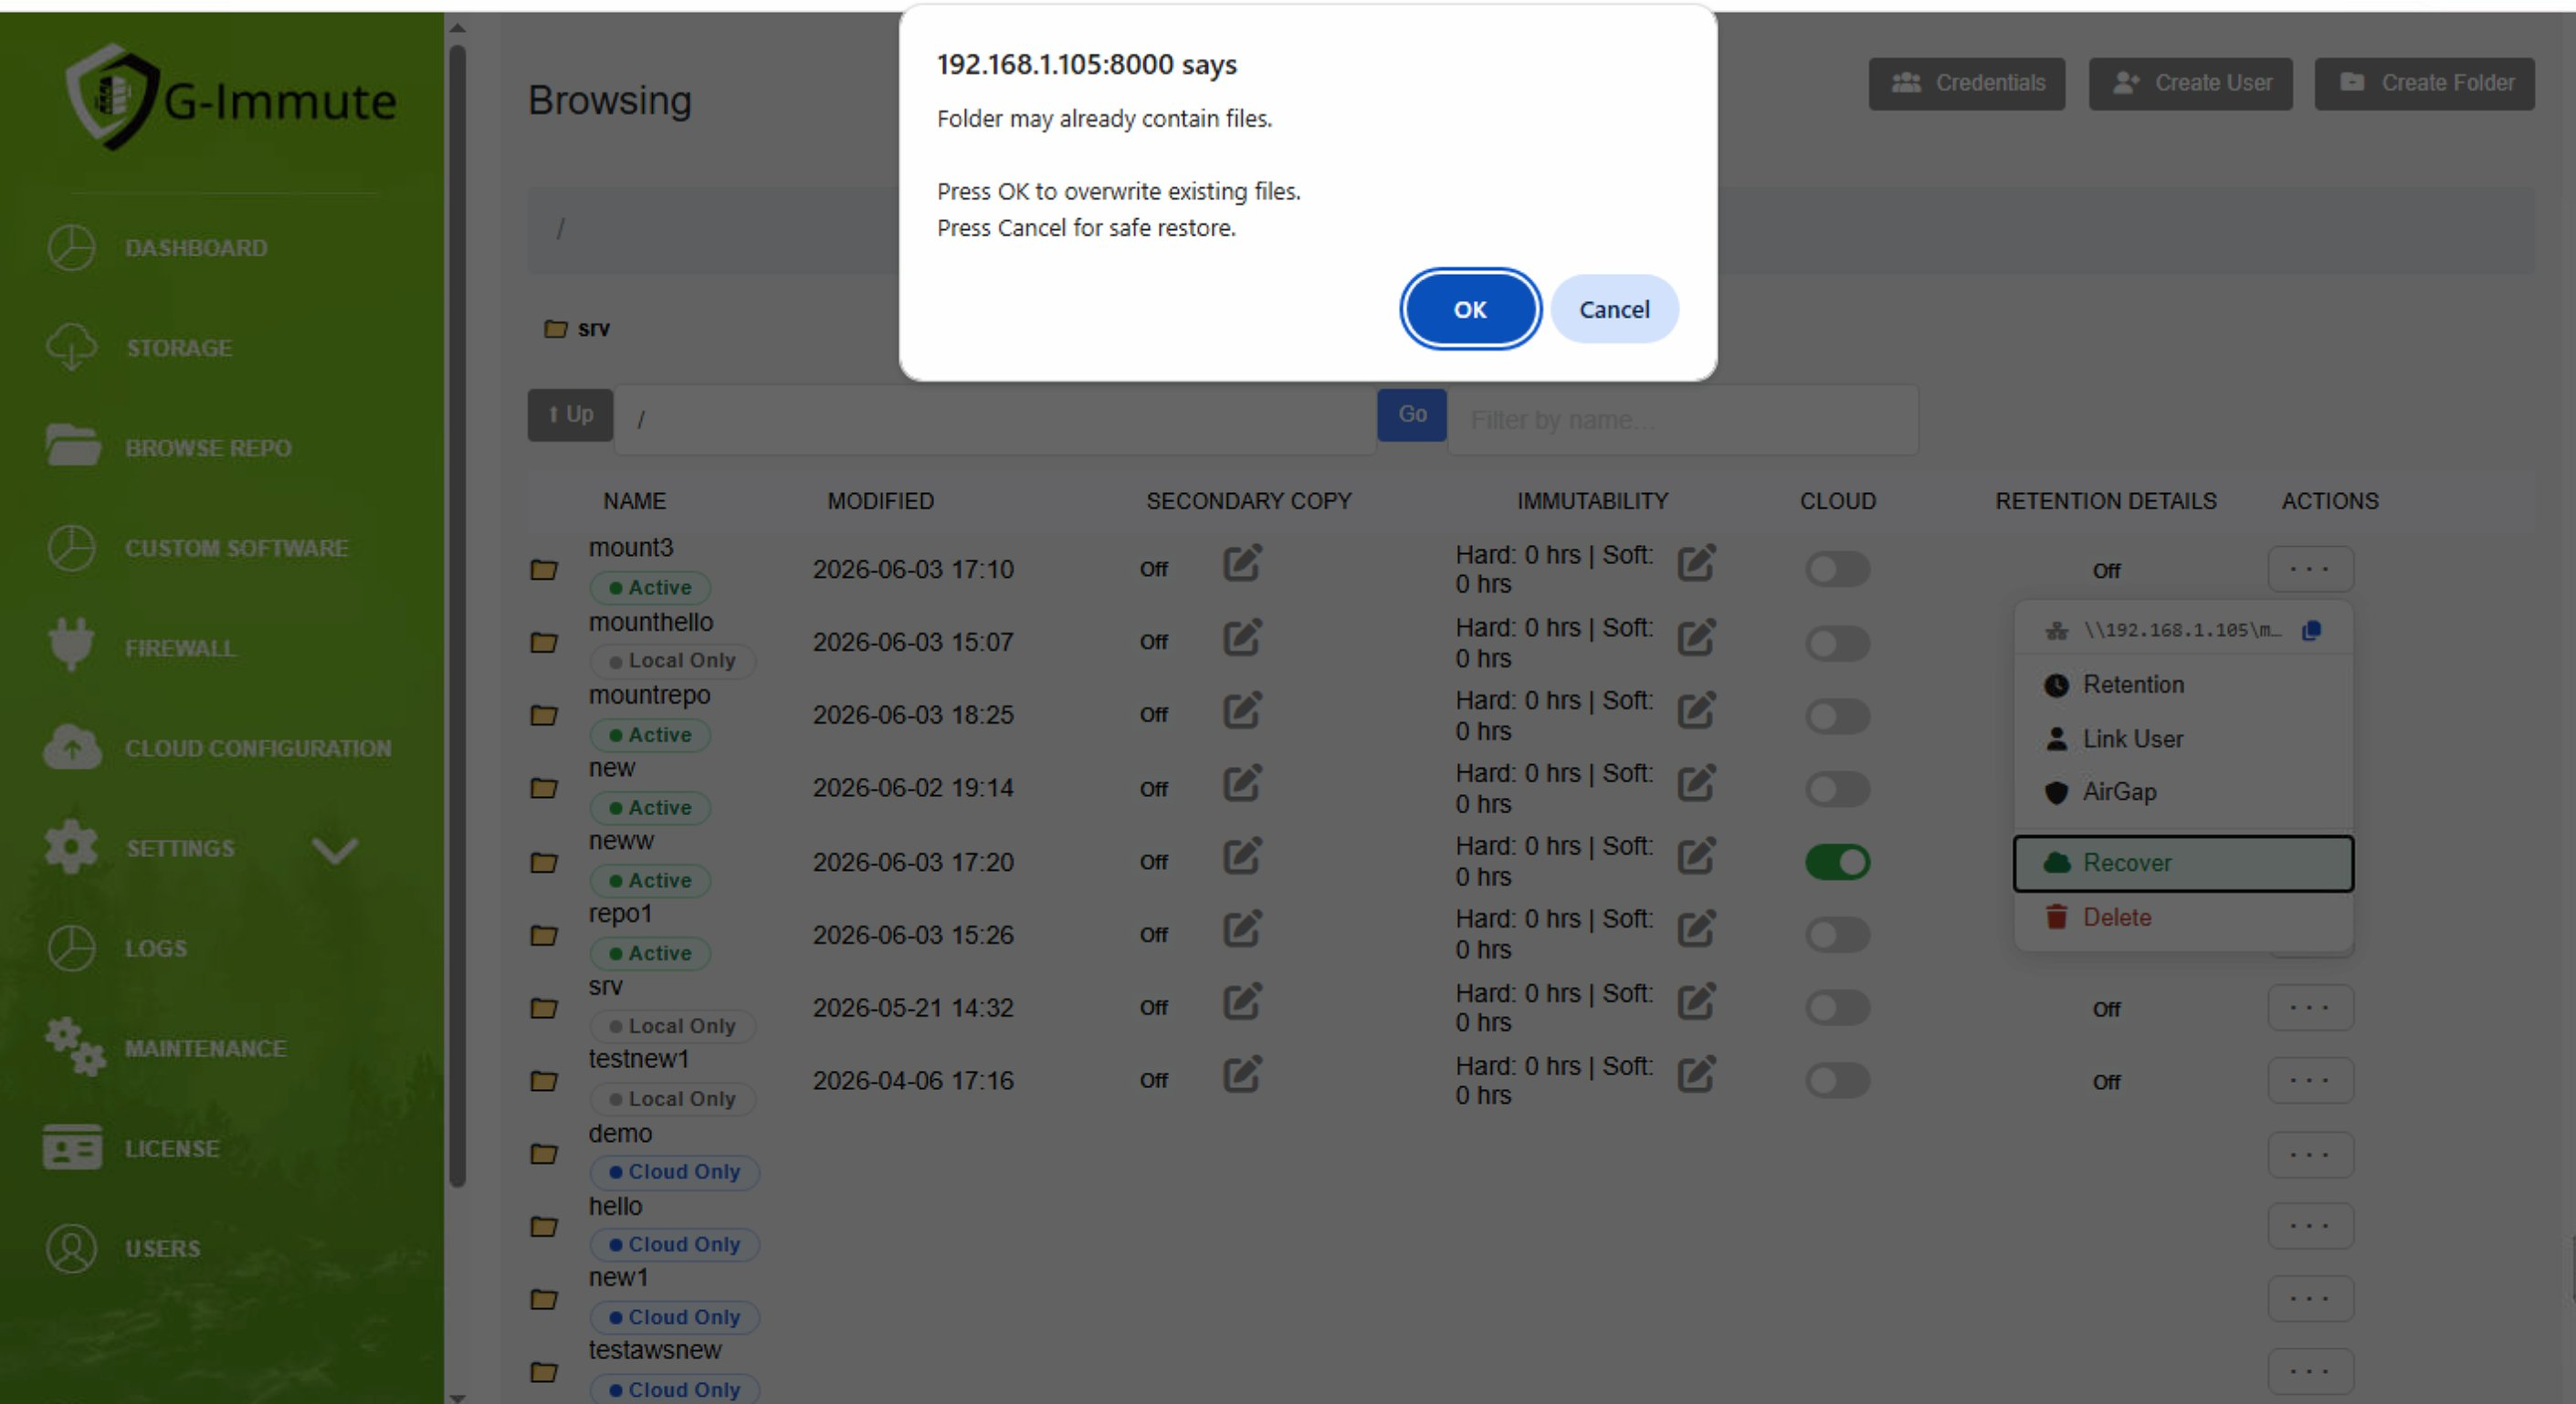Click Cancel for safe restore

pyautogui.click(x=1614, y=309)
